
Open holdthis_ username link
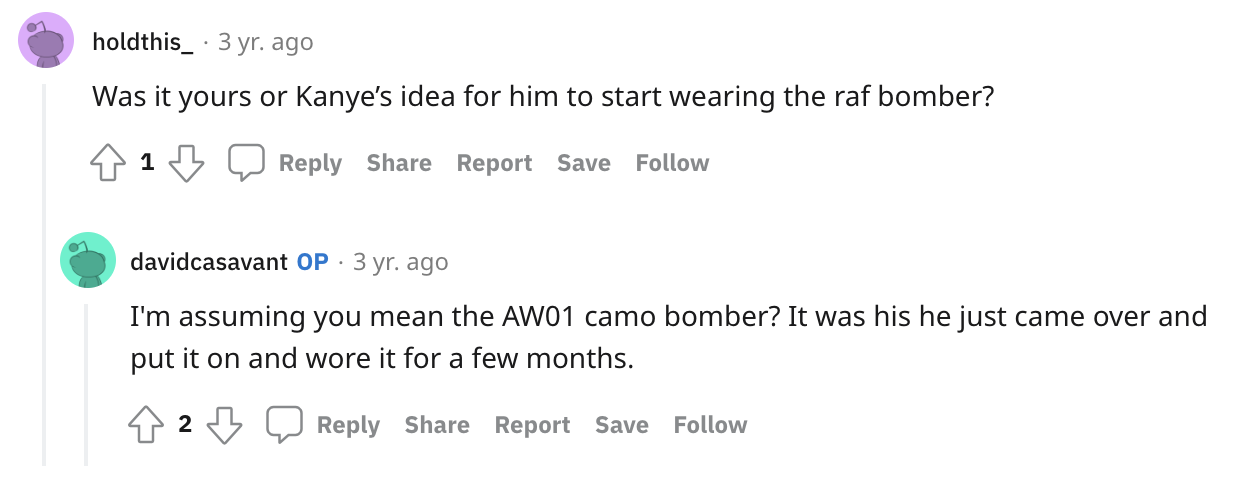coord(142,42)
